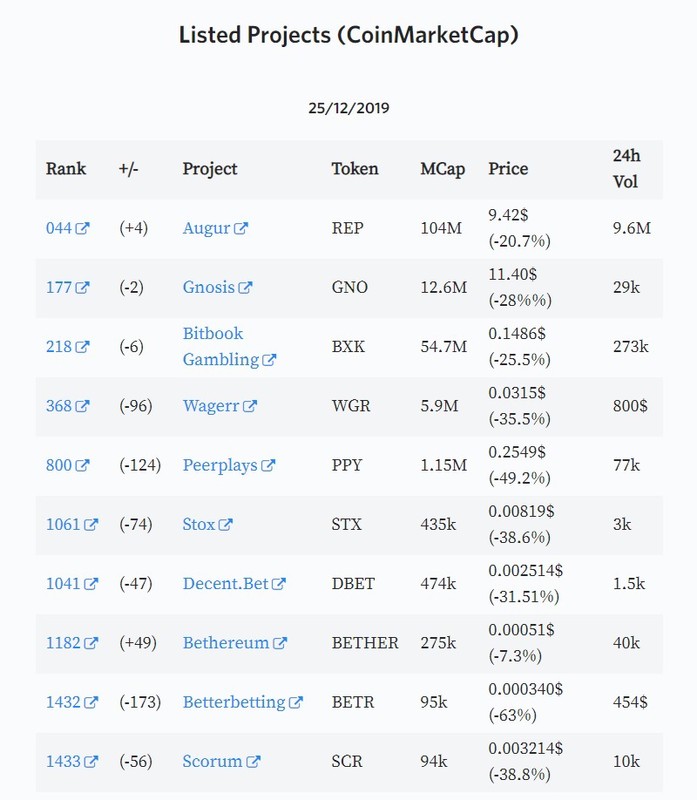Click external-link icon beside Gnosis
The height and width of the screenshot is (800, 697).
point(245,287)
